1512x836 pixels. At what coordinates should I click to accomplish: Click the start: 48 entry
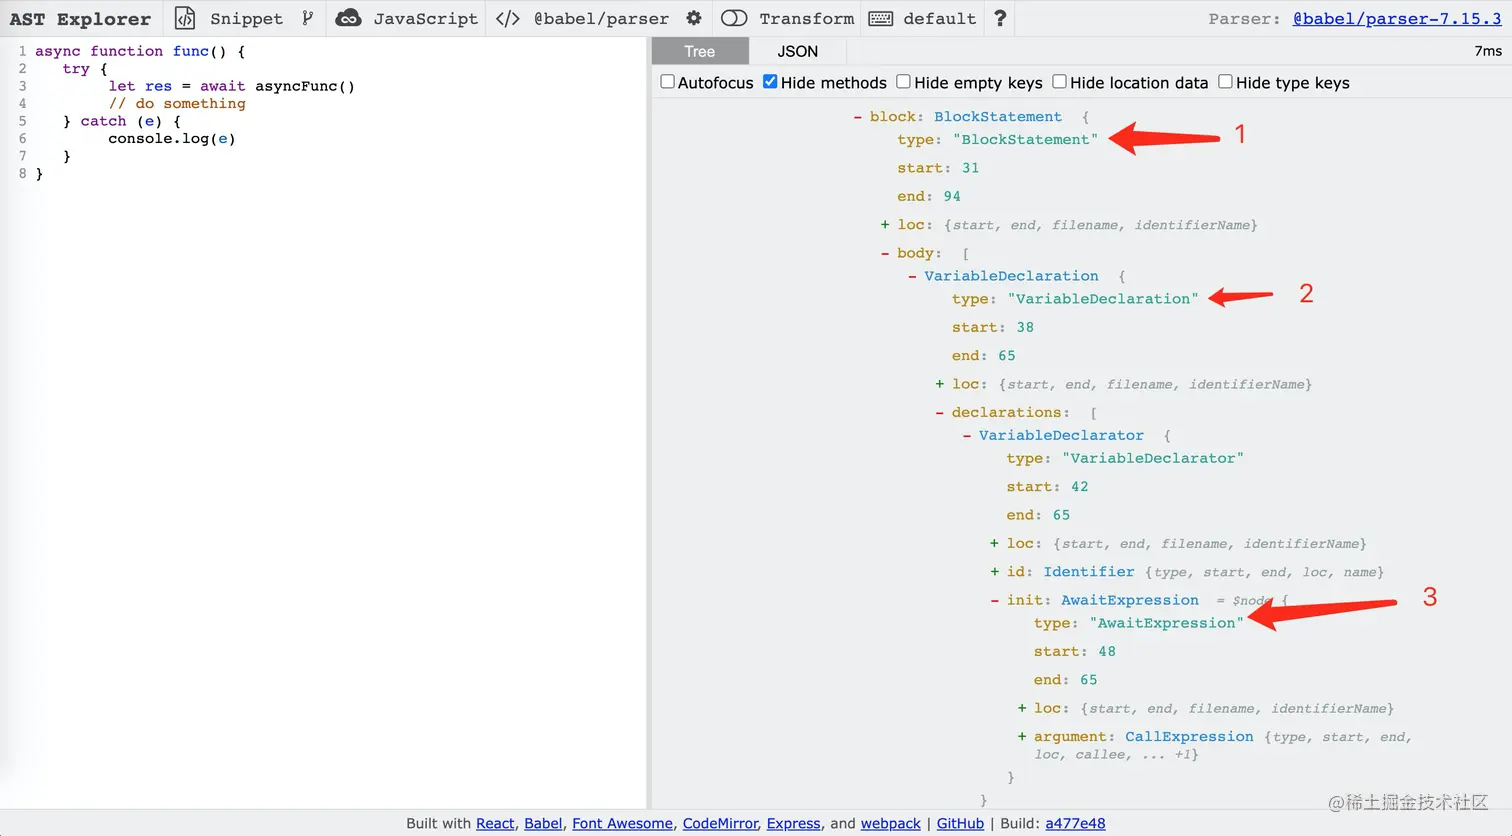[x=1075, y=651]
